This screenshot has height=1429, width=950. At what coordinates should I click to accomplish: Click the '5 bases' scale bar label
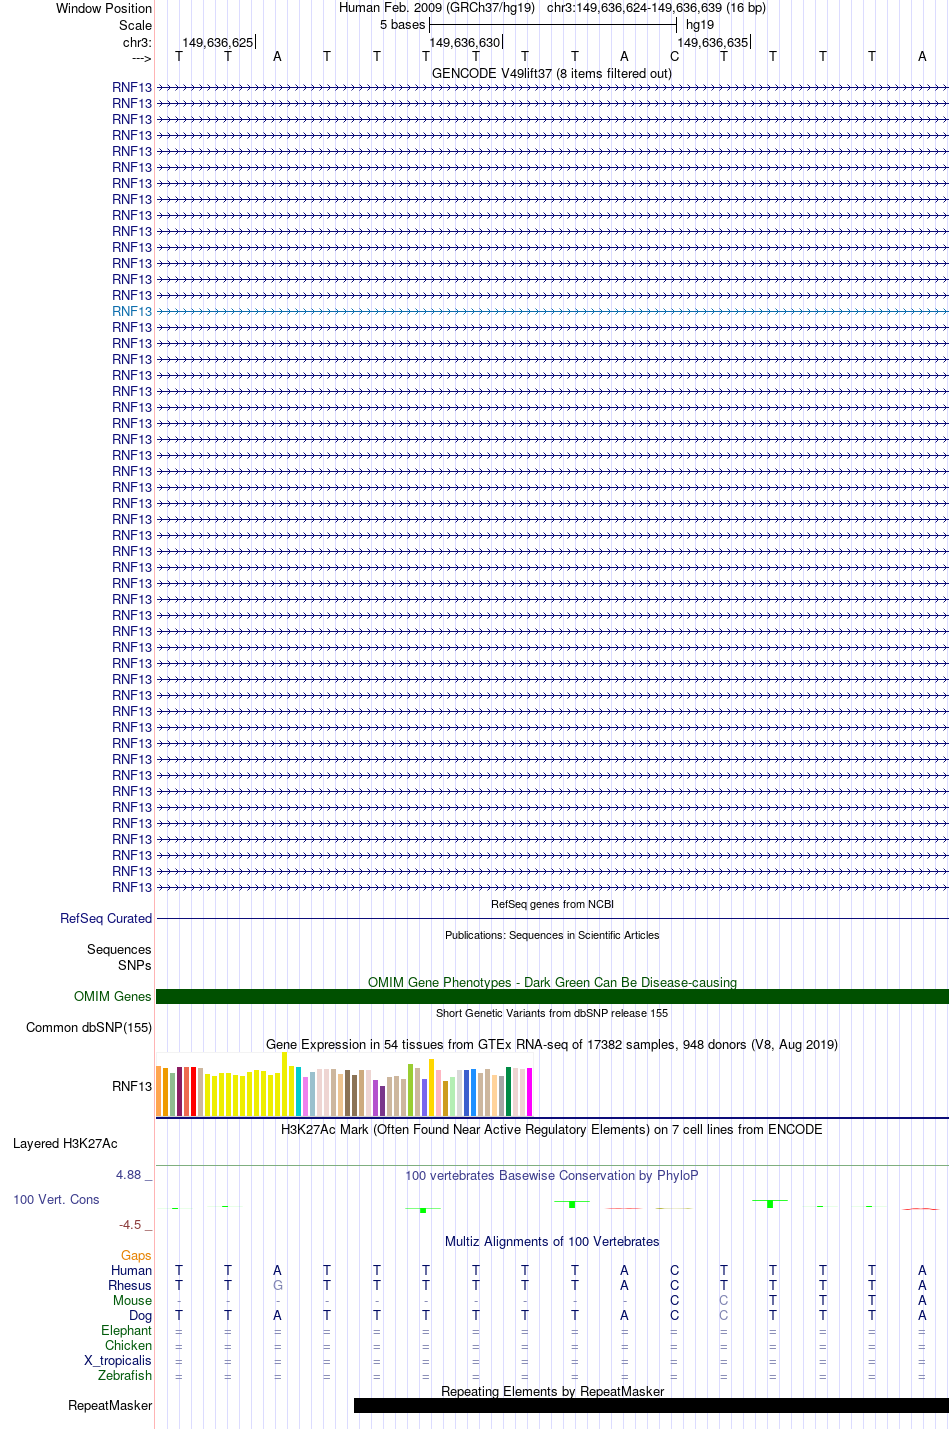point(402,25)
